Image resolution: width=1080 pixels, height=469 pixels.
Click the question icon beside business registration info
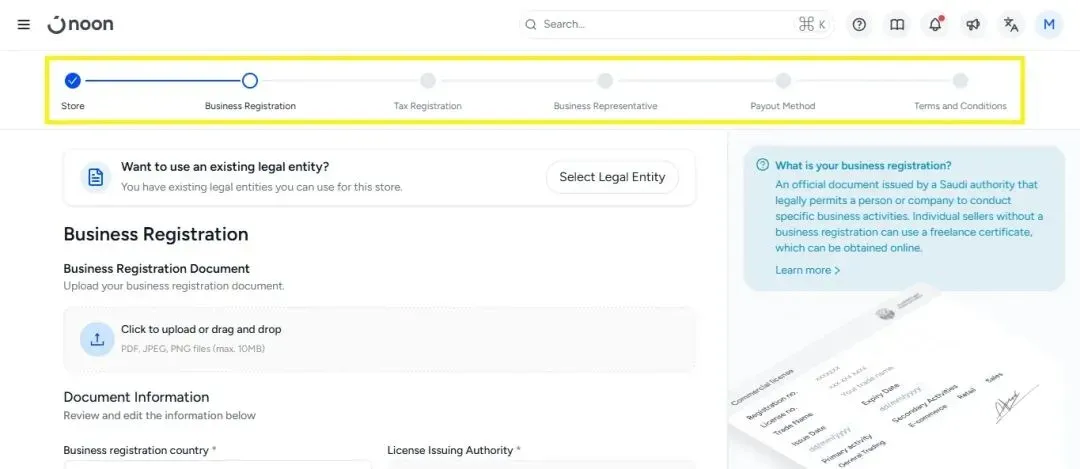pyautogui.click(x=762, y=165)
